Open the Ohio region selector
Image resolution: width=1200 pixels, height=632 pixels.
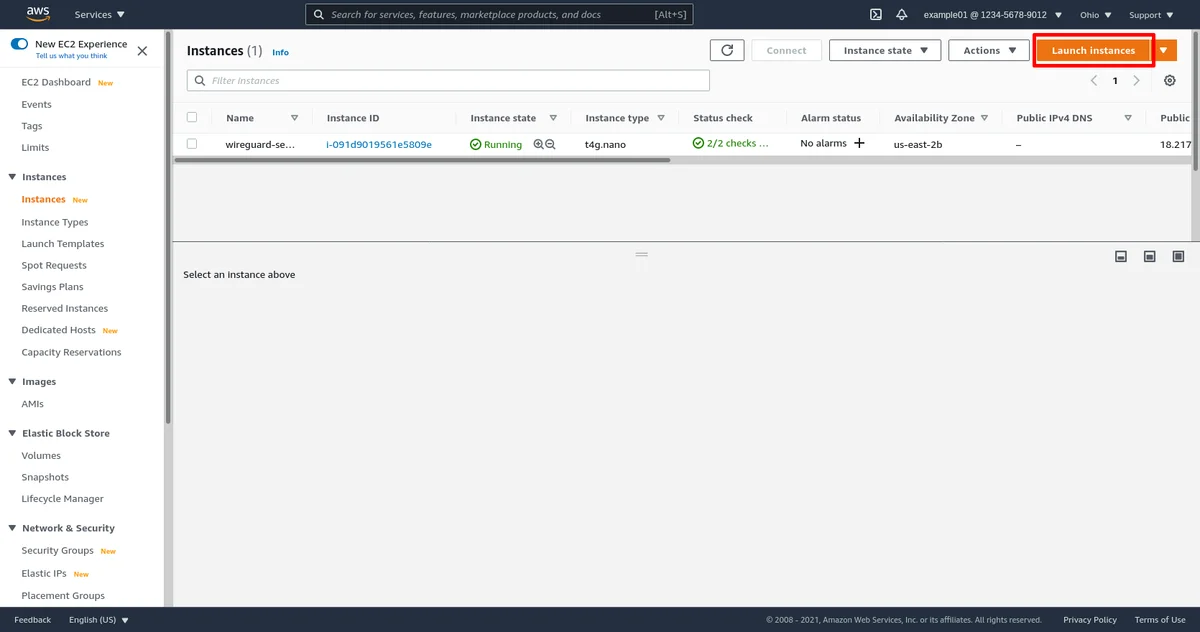pyautogui.click(x=1095, y=15)
